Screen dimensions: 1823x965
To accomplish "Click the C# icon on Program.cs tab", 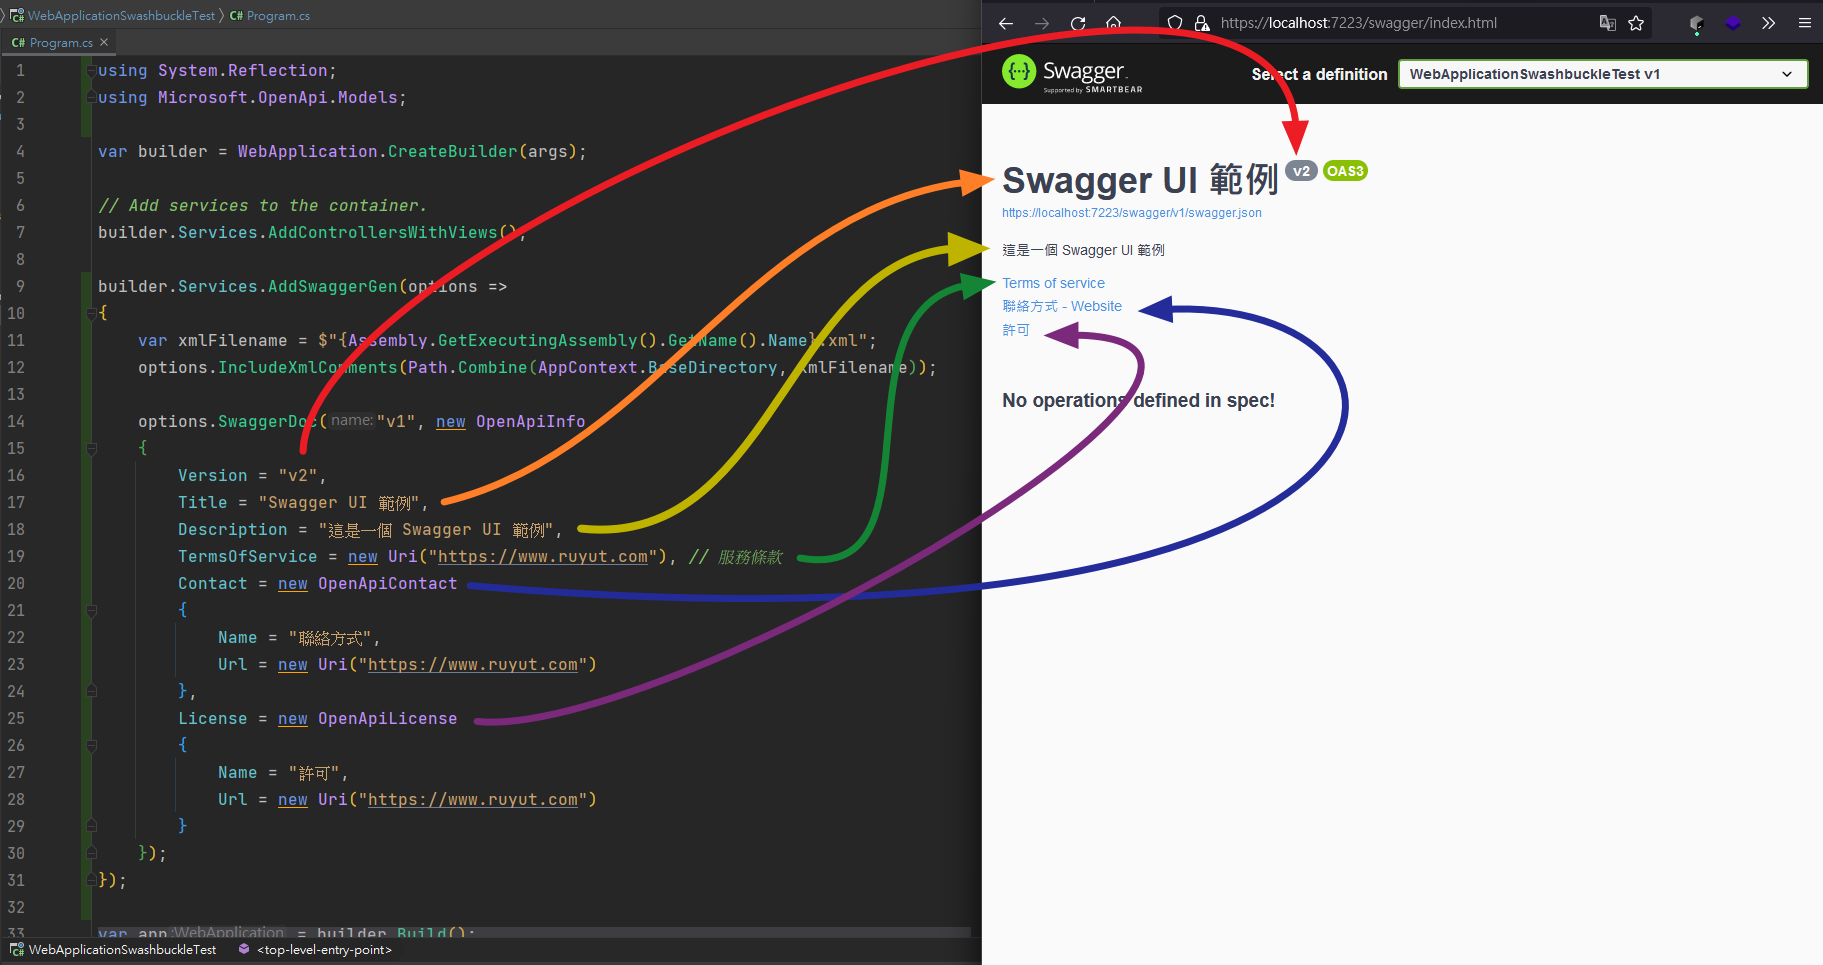I will point(18,43).
